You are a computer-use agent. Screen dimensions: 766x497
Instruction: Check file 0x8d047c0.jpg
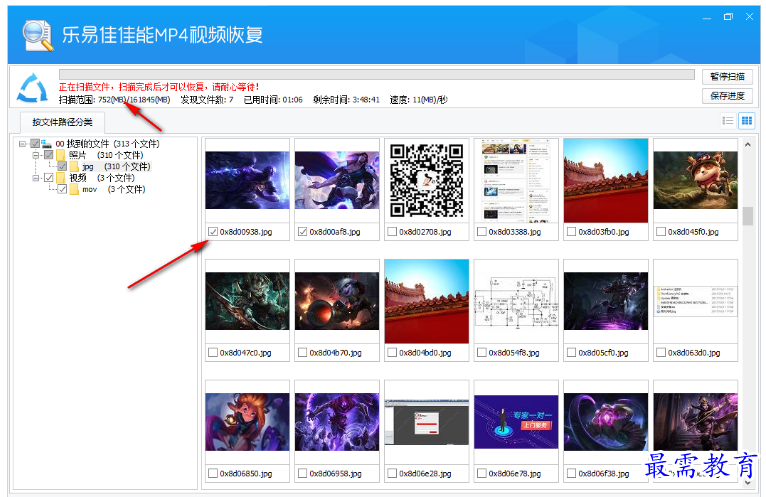tap(213, 352)
